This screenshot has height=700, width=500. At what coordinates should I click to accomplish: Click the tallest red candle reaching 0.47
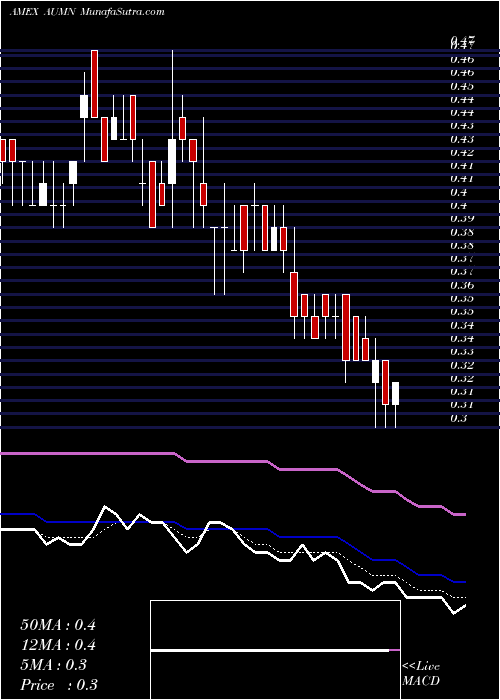click(x=94, y=84)
